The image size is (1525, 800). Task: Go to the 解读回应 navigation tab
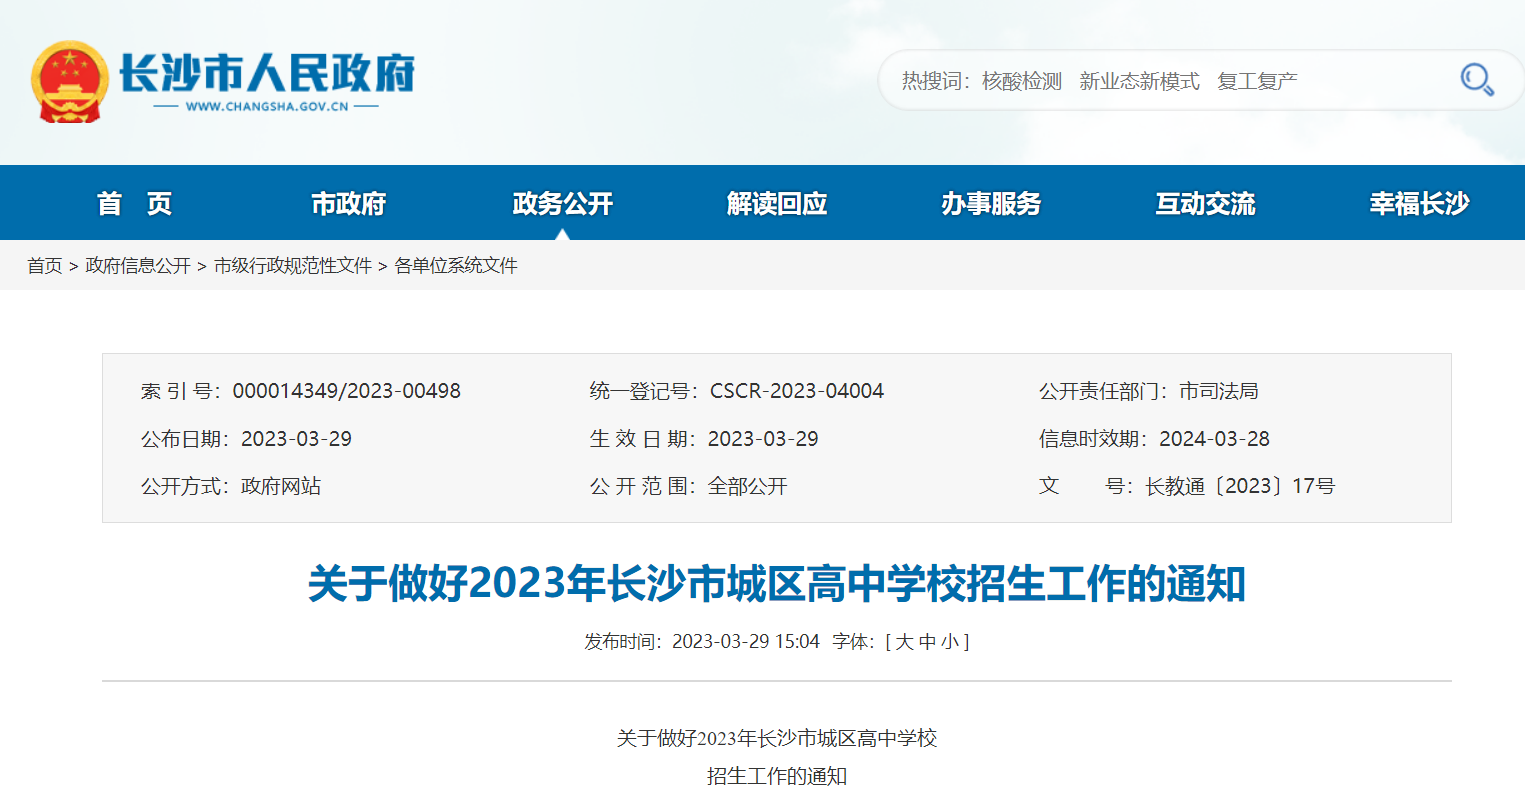point(777,204)
